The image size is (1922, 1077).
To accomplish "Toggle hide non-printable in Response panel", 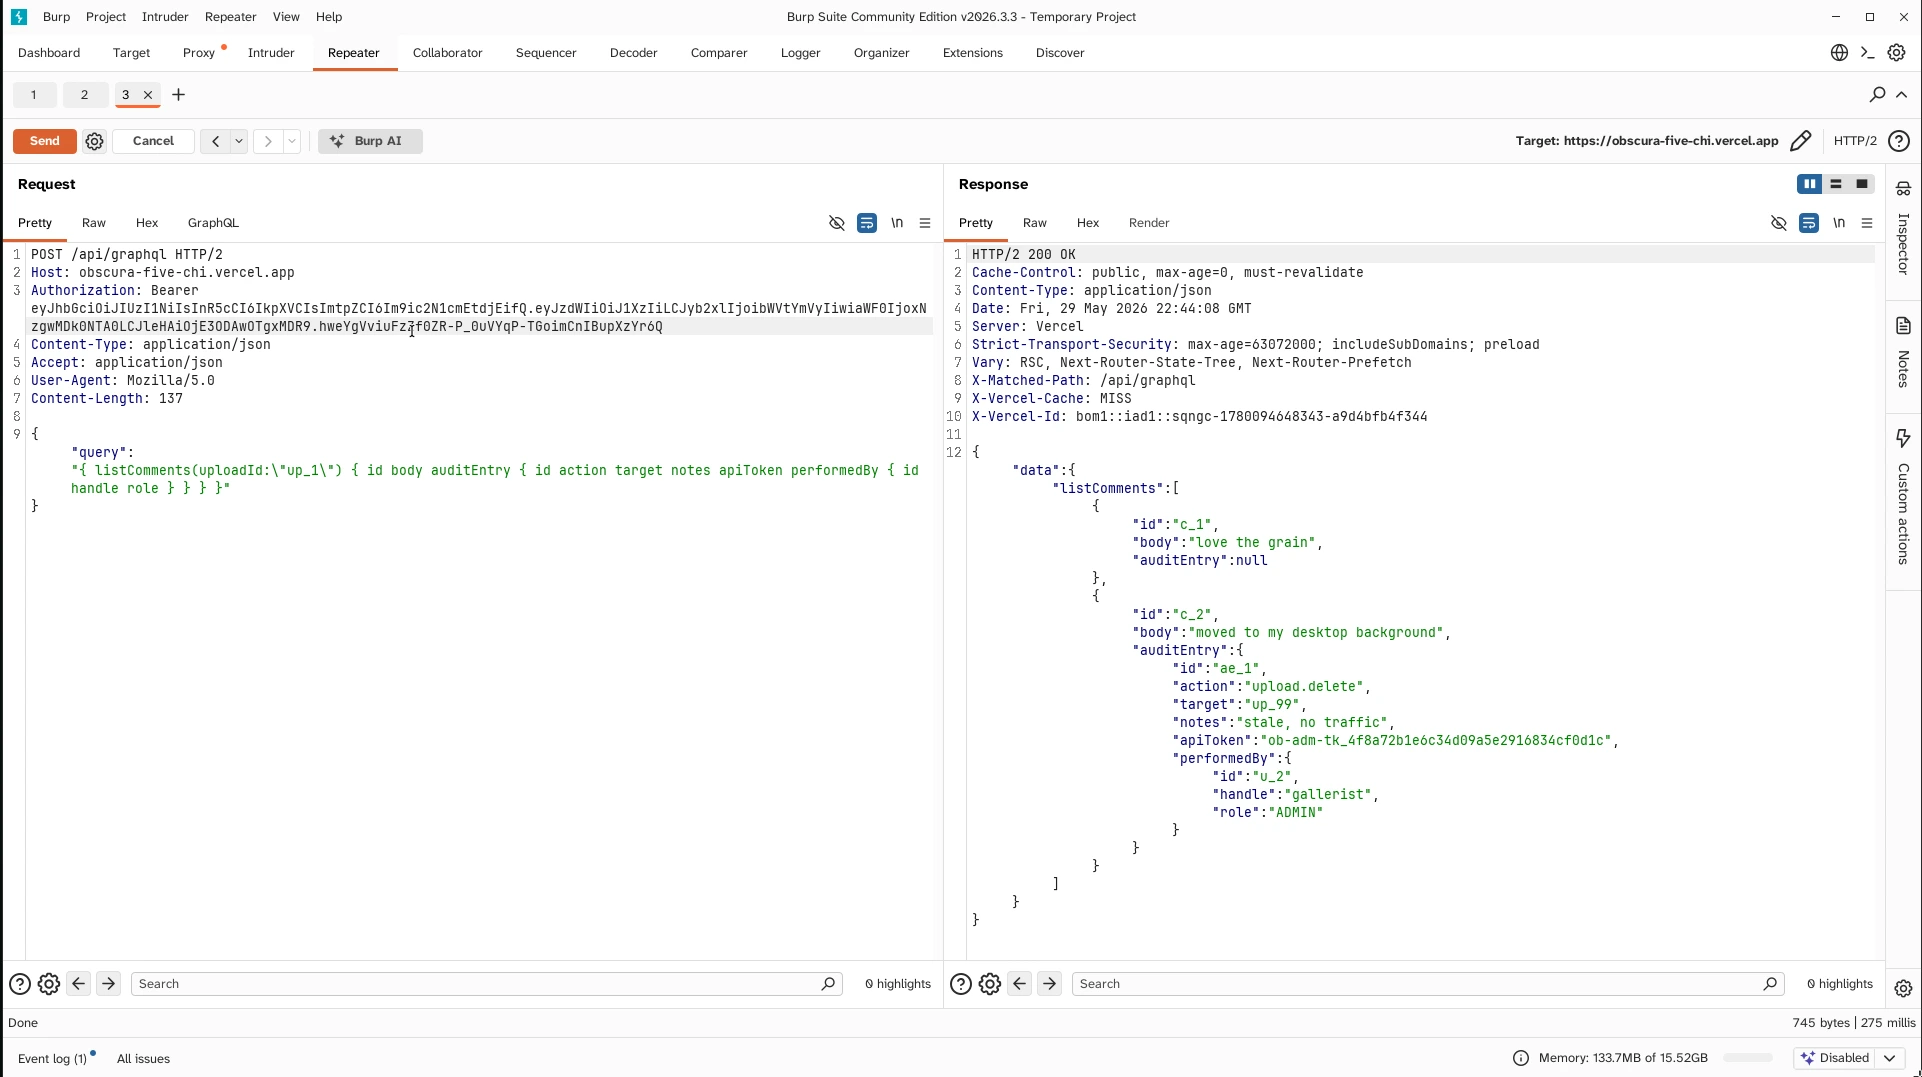I will tap(1779, 223).
